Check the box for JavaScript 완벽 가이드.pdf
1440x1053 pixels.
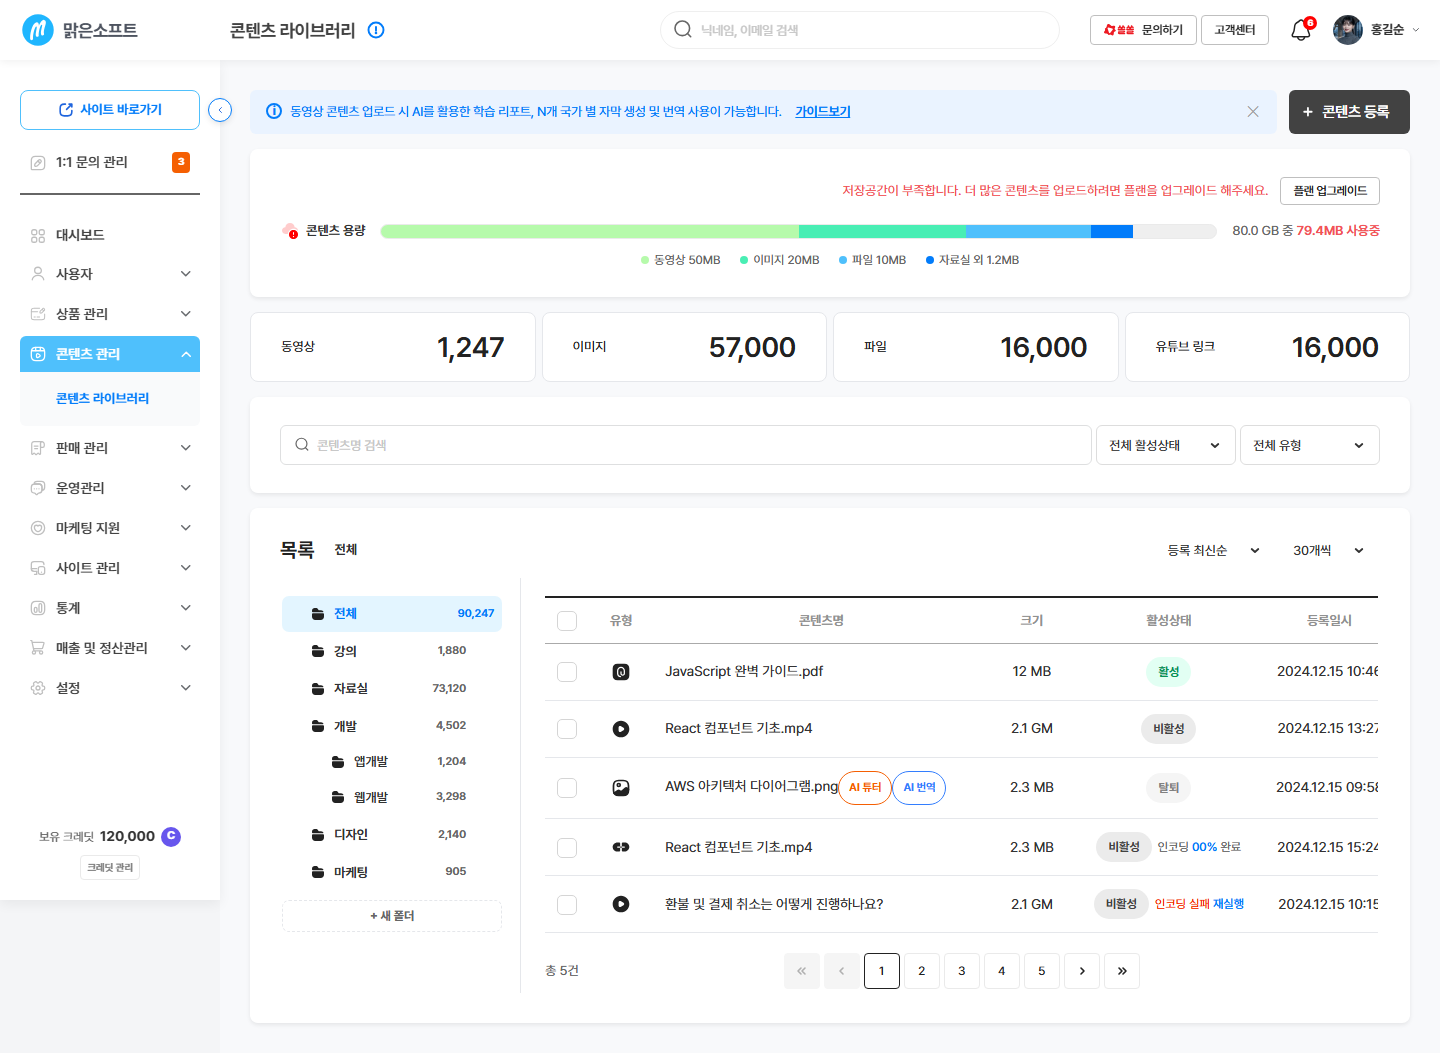[x=567, y=672]
